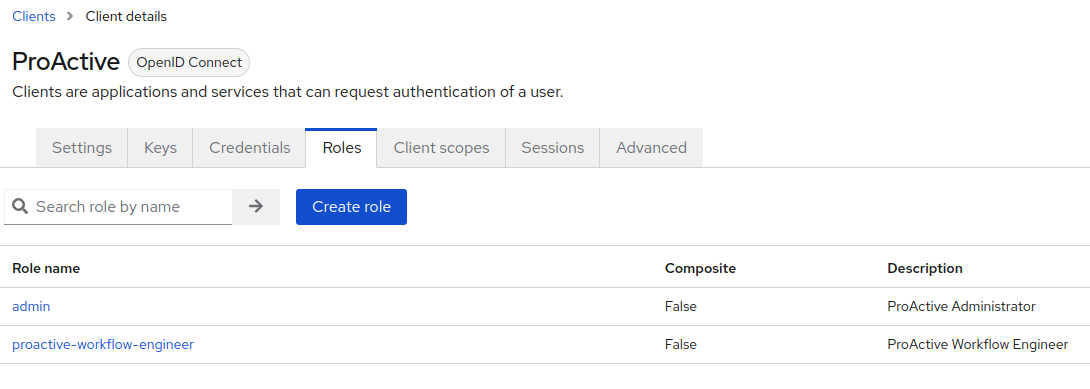Viewport: 1090px width, 389px height.
Task: Click the search arrow submit button
Action: [x=256, y=206]
